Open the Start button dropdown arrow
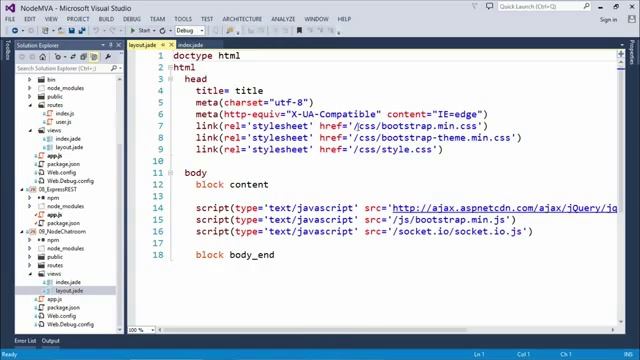This screenshot has width=640, height=360. coord(154,31)
